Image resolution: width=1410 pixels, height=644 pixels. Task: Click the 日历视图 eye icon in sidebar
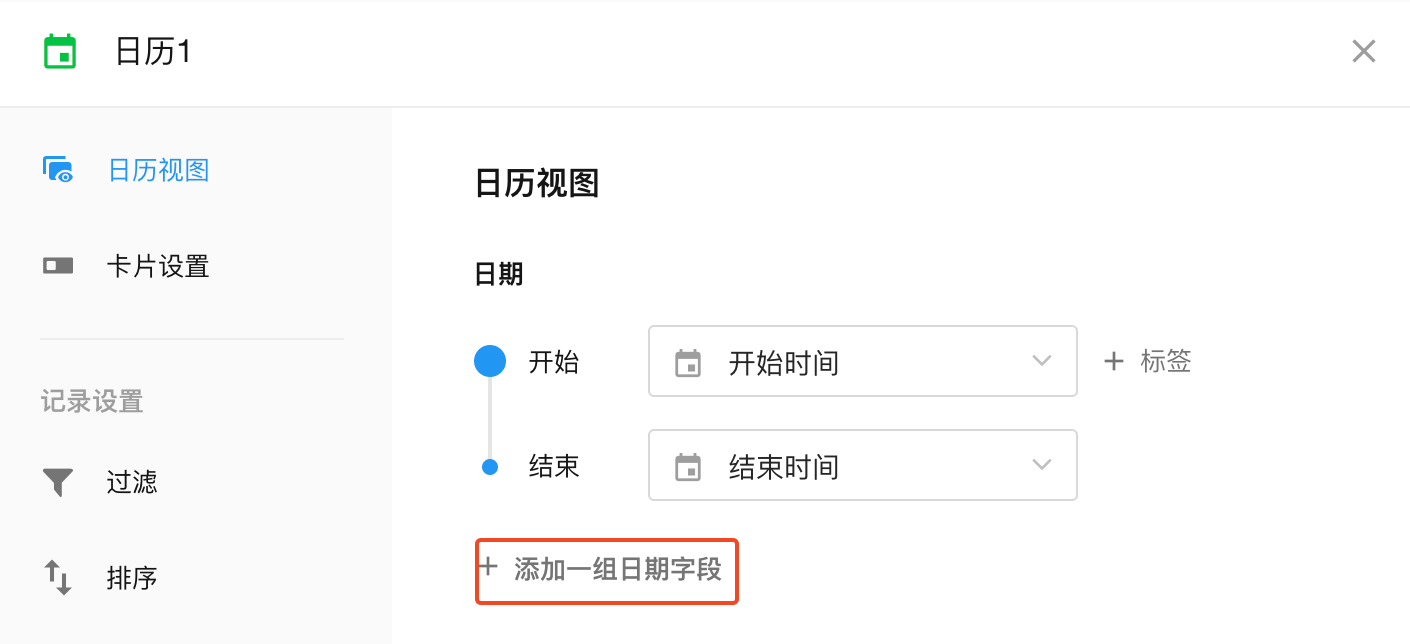click(58, 169)
